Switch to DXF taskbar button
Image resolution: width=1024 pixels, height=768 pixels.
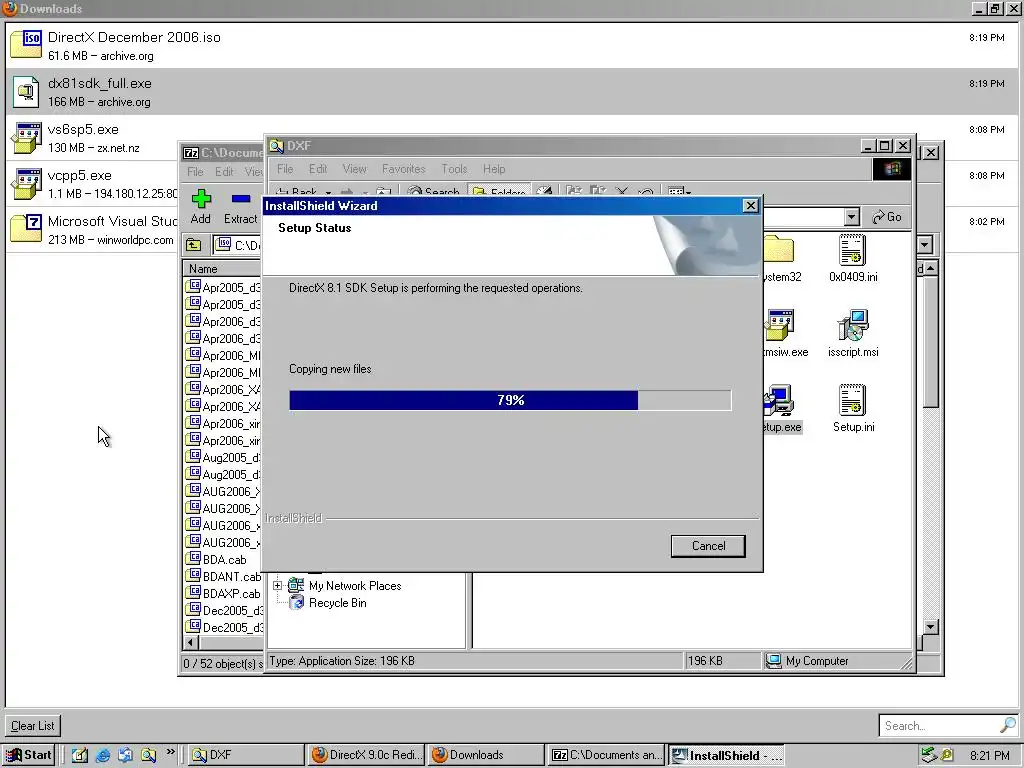246,755
